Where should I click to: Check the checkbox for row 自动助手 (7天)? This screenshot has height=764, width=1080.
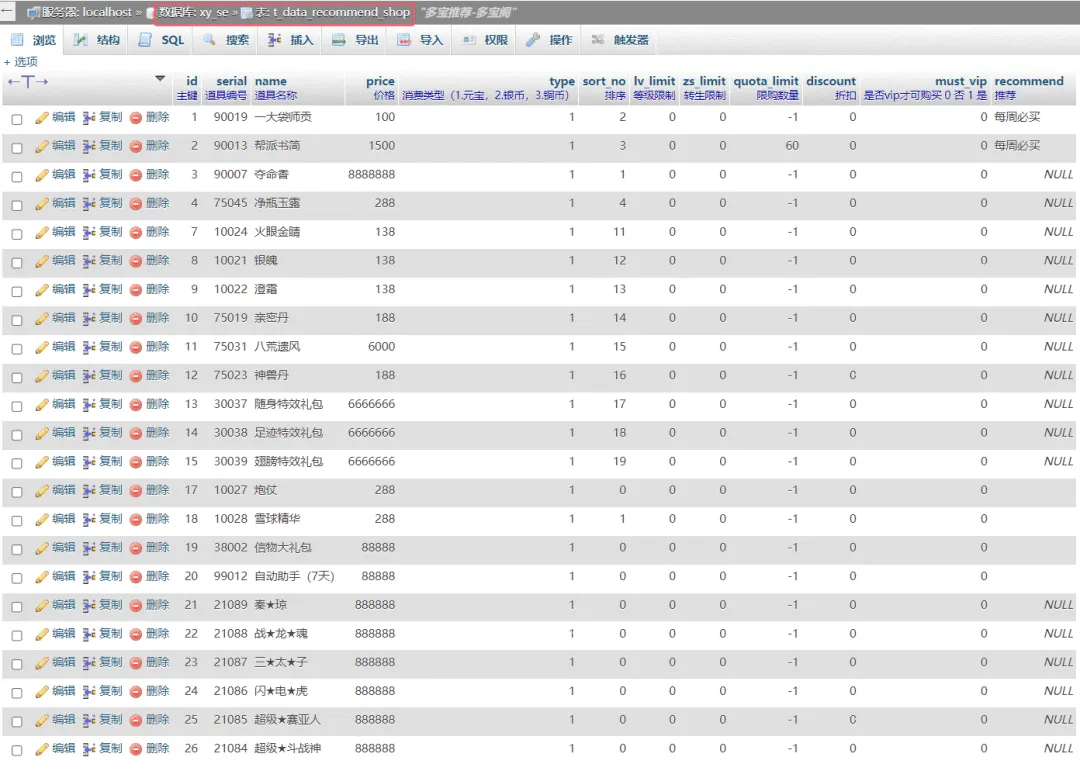point(16,578)
